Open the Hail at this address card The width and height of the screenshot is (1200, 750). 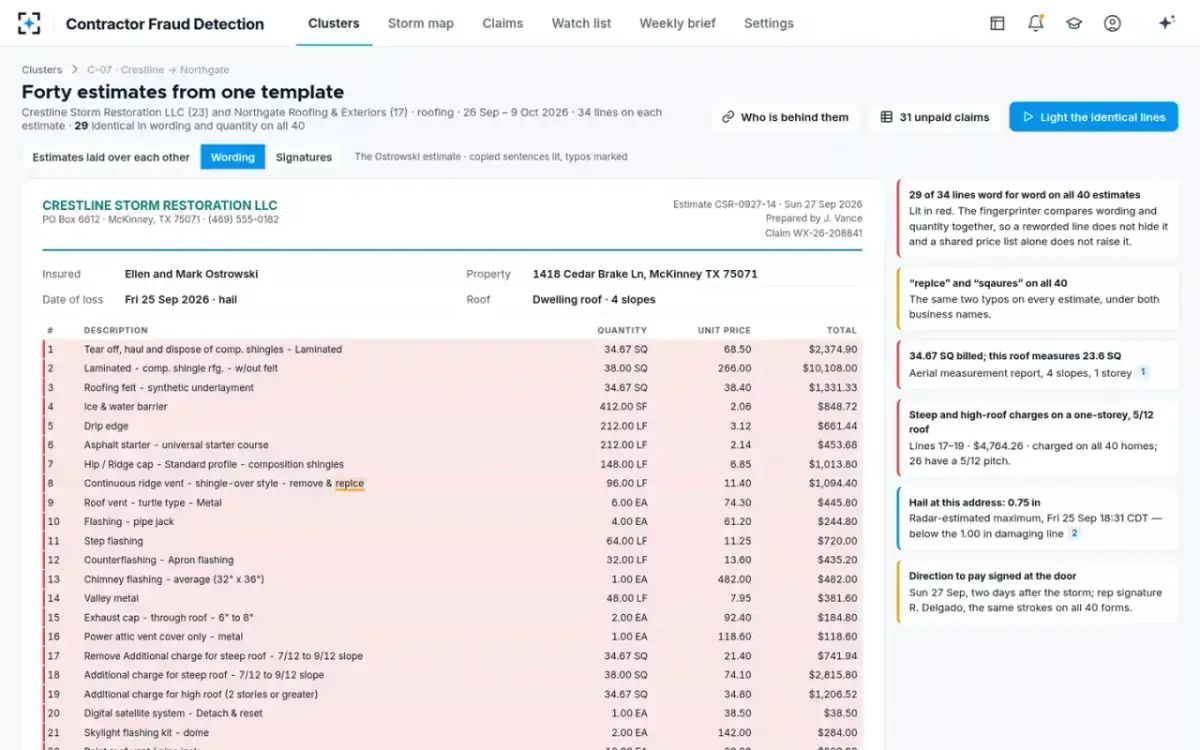tap(1038, 518)
